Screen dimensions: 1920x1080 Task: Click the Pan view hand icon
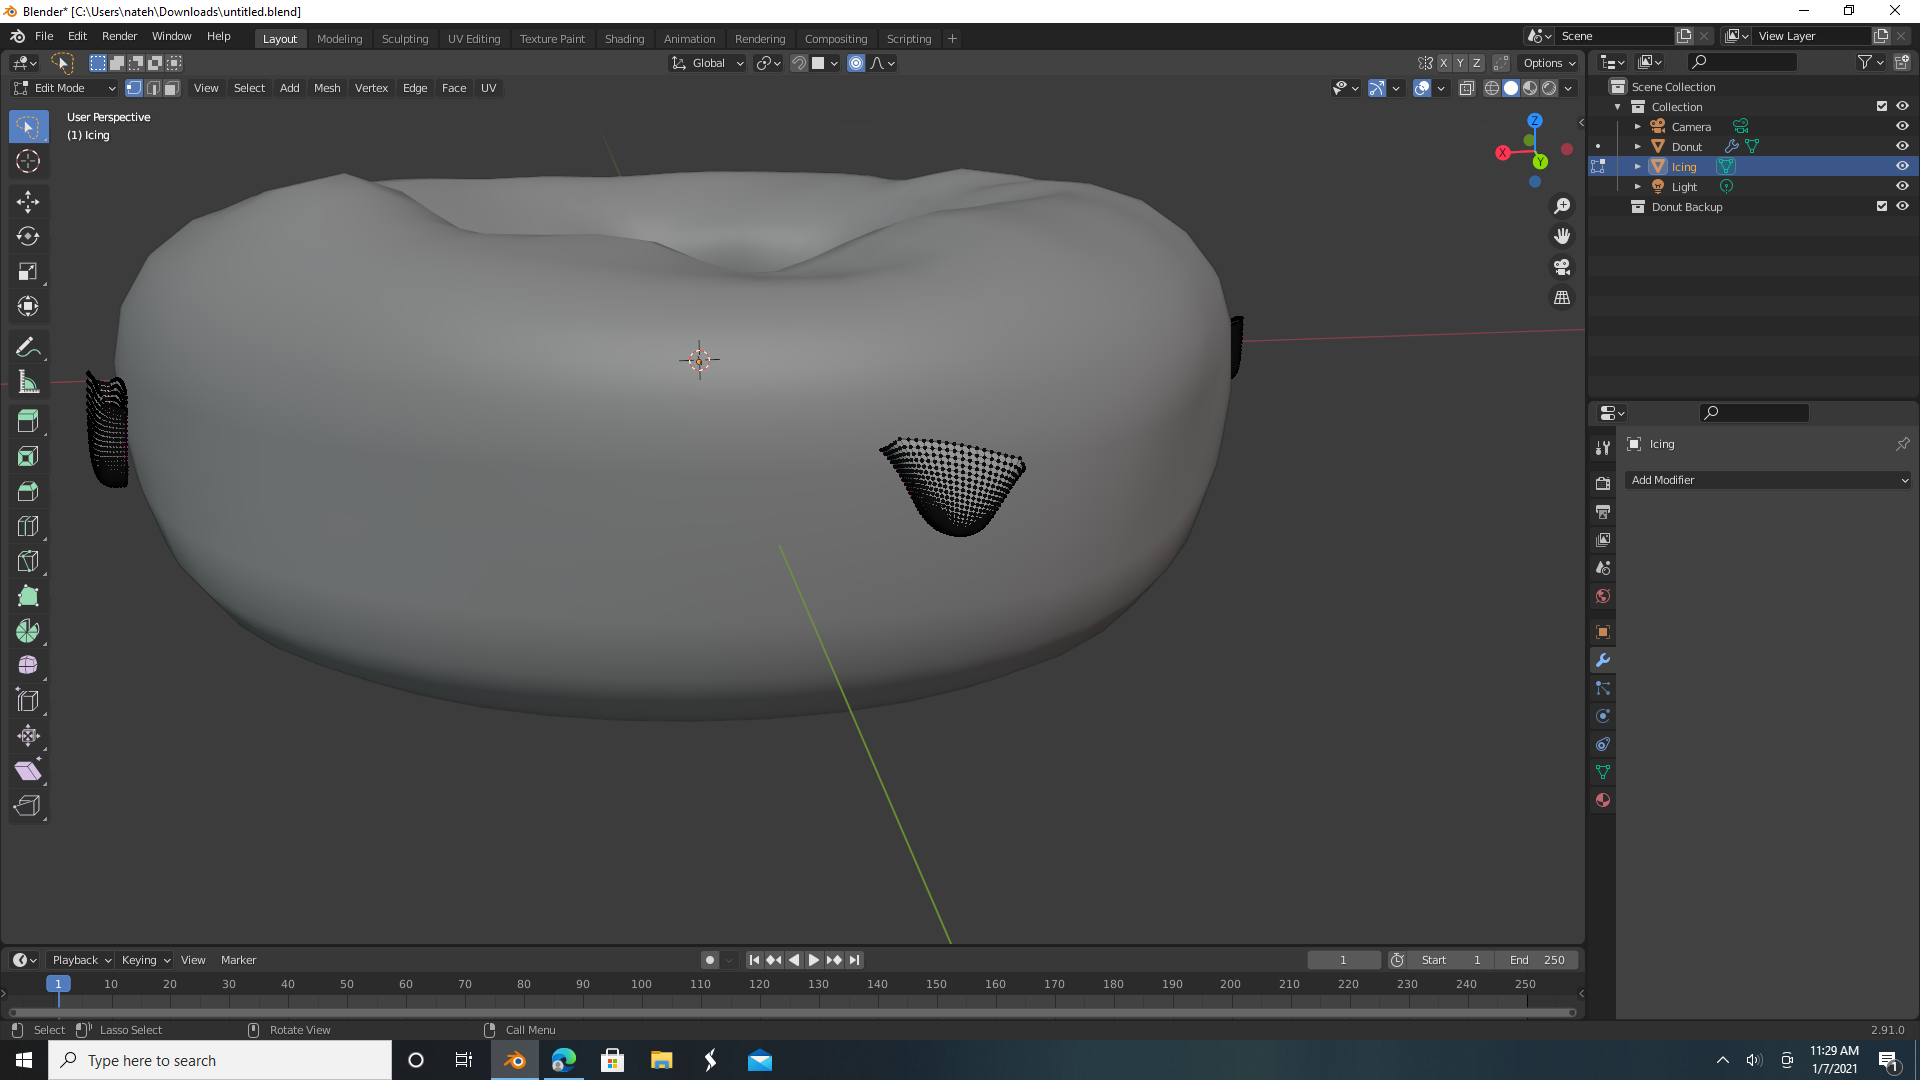(x=1562, y=237)
